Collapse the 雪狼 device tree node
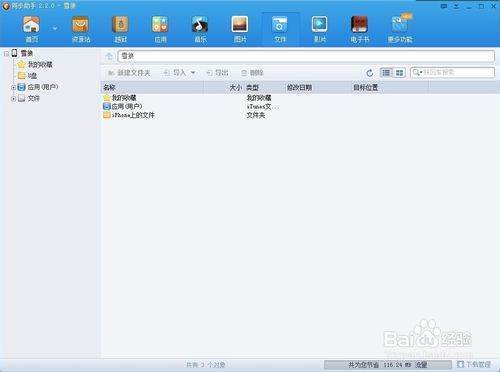The width and height of the screenshot is (500, 372). point(6,53)
